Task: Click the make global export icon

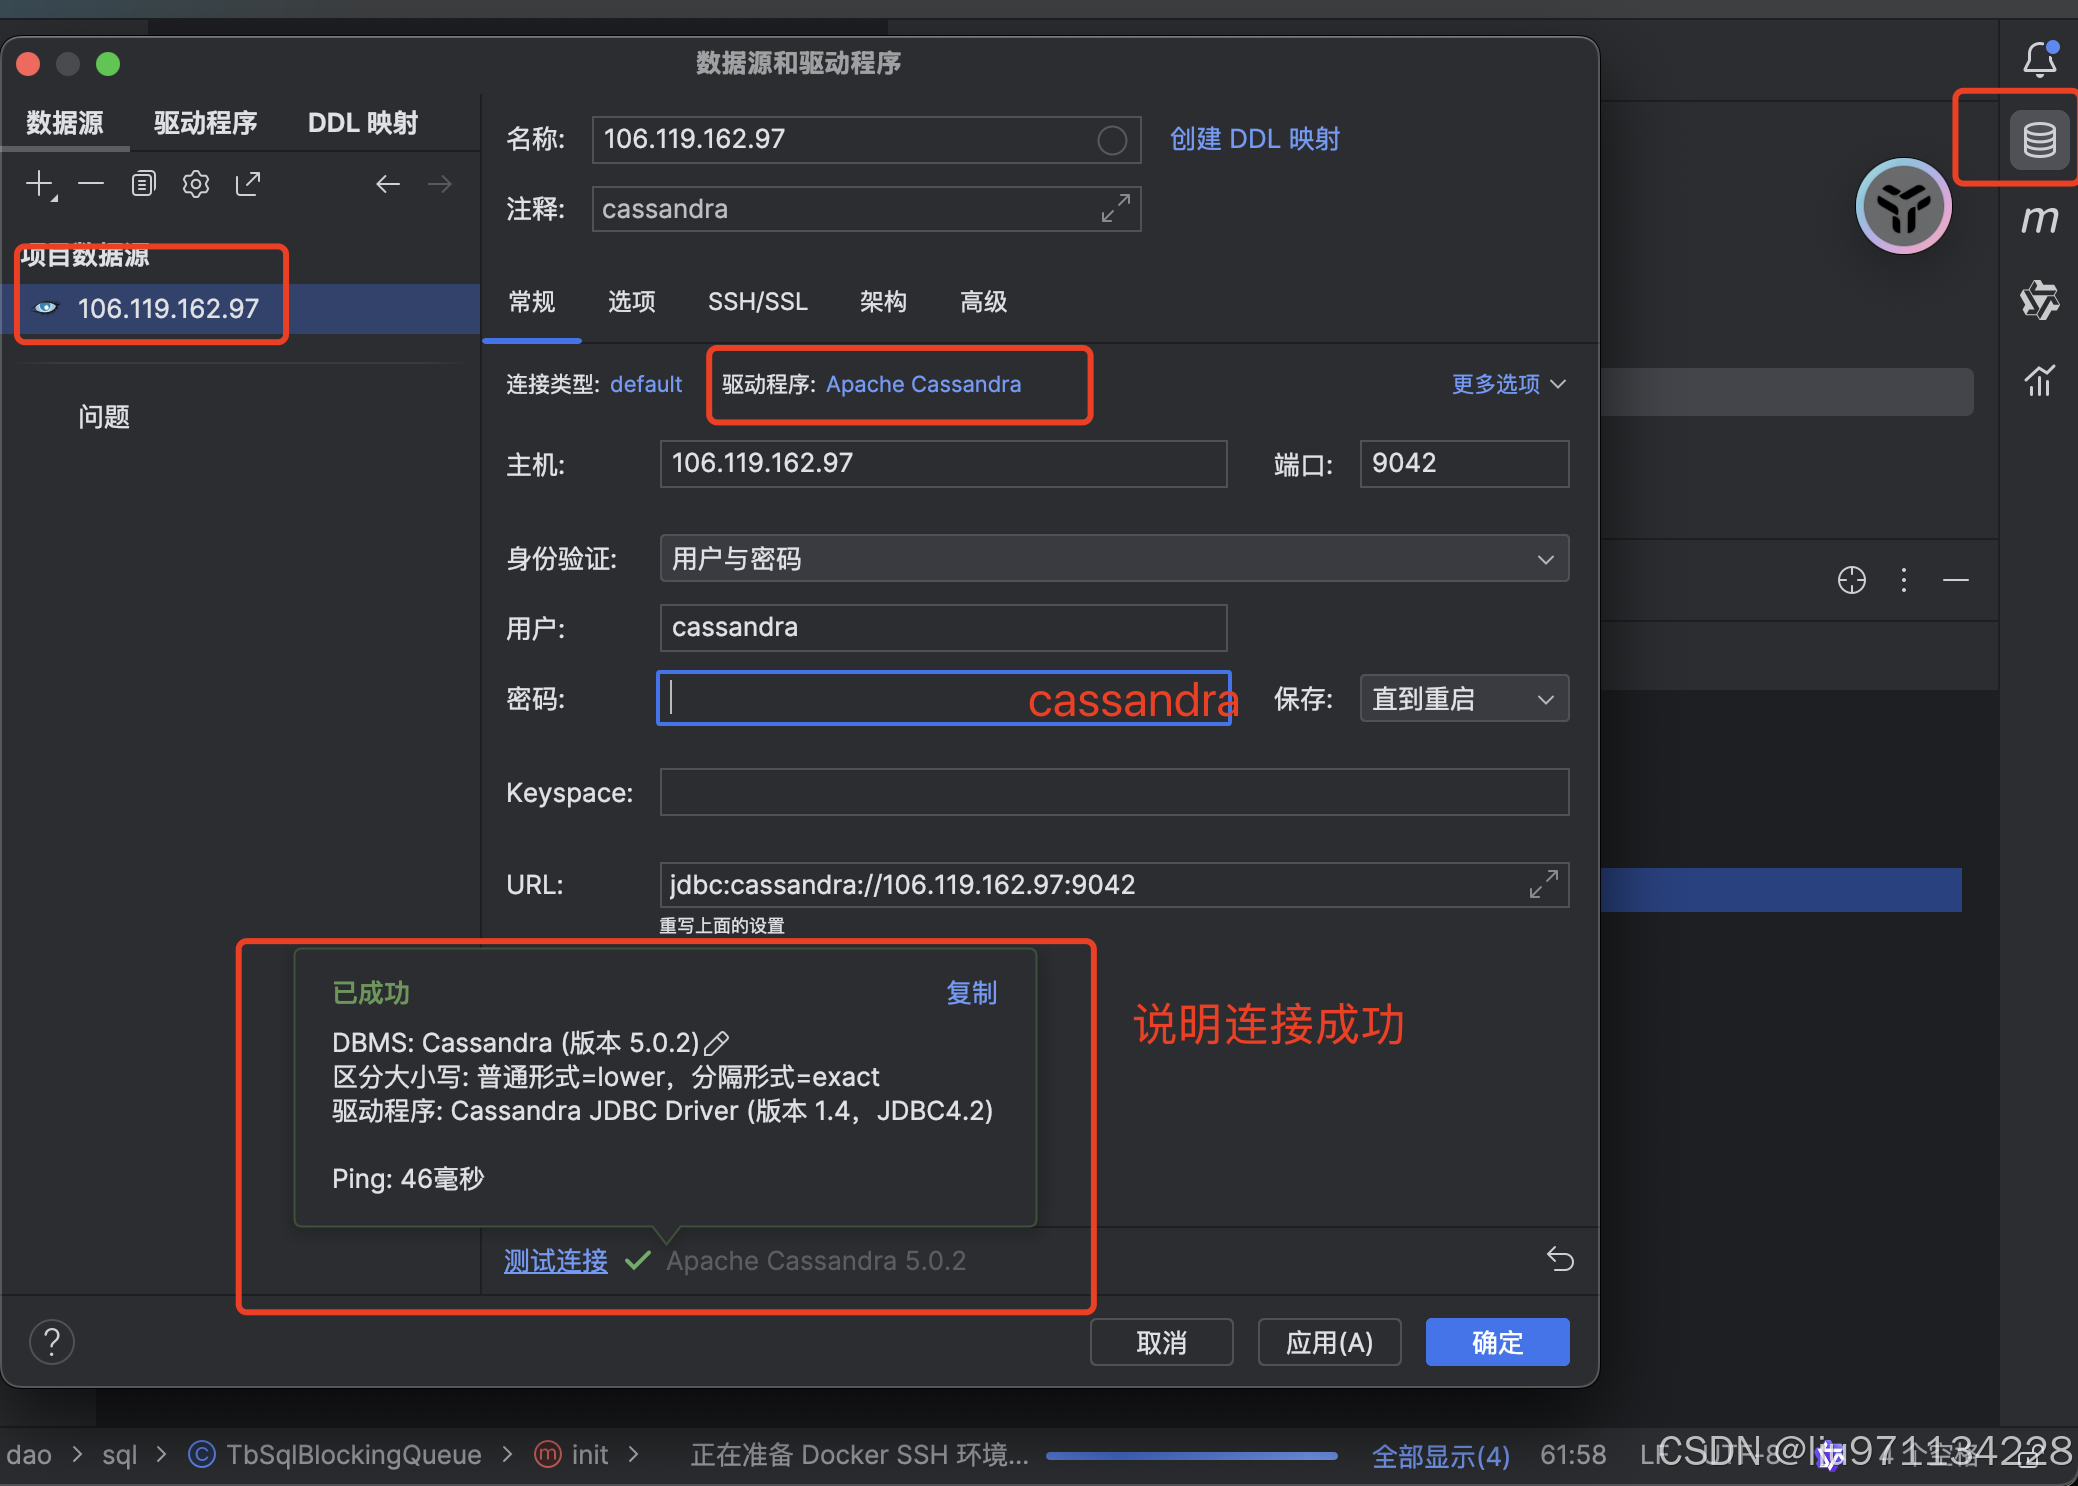Action: [248, 184]
